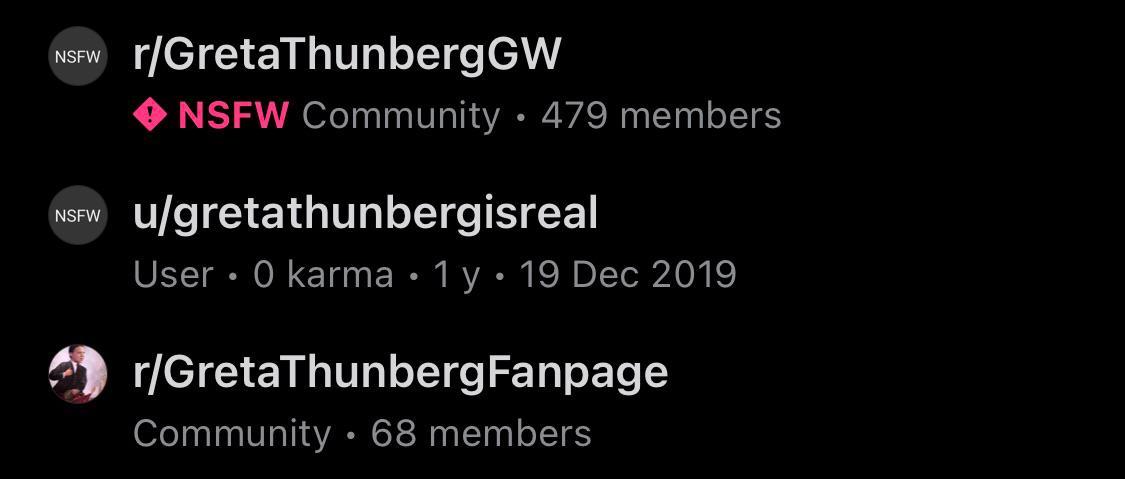The height and width of the screenshot is (479, 1125).
Task: Select the Community 68 members subtitle row
Action: tap(362, 434)
